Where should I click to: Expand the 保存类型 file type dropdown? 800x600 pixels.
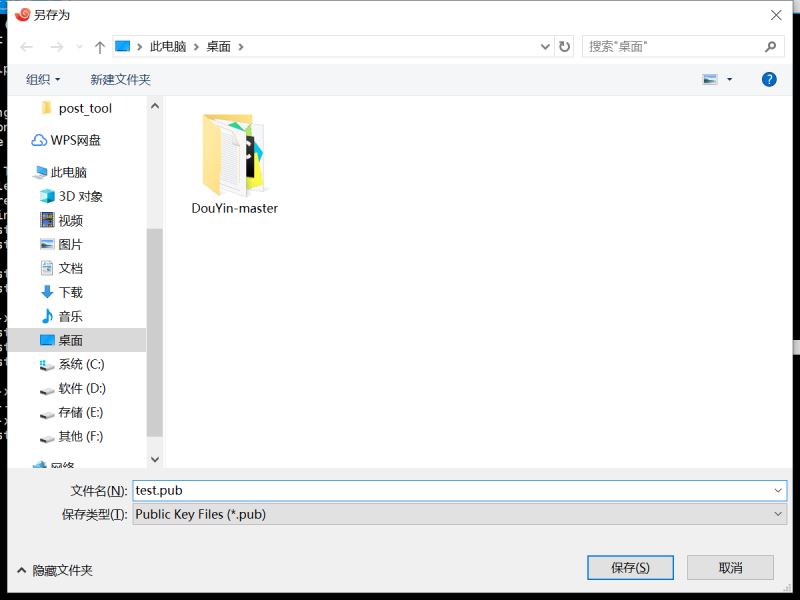[x=778, y=514]
